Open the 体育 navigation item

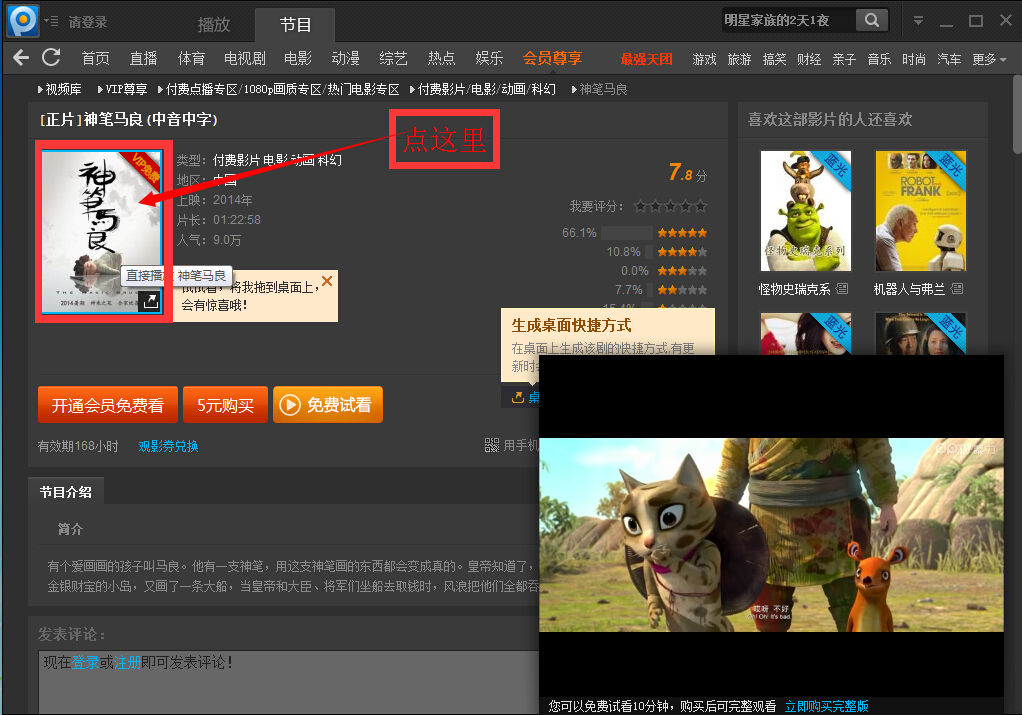pyautogui.click(x=191, y=59)
